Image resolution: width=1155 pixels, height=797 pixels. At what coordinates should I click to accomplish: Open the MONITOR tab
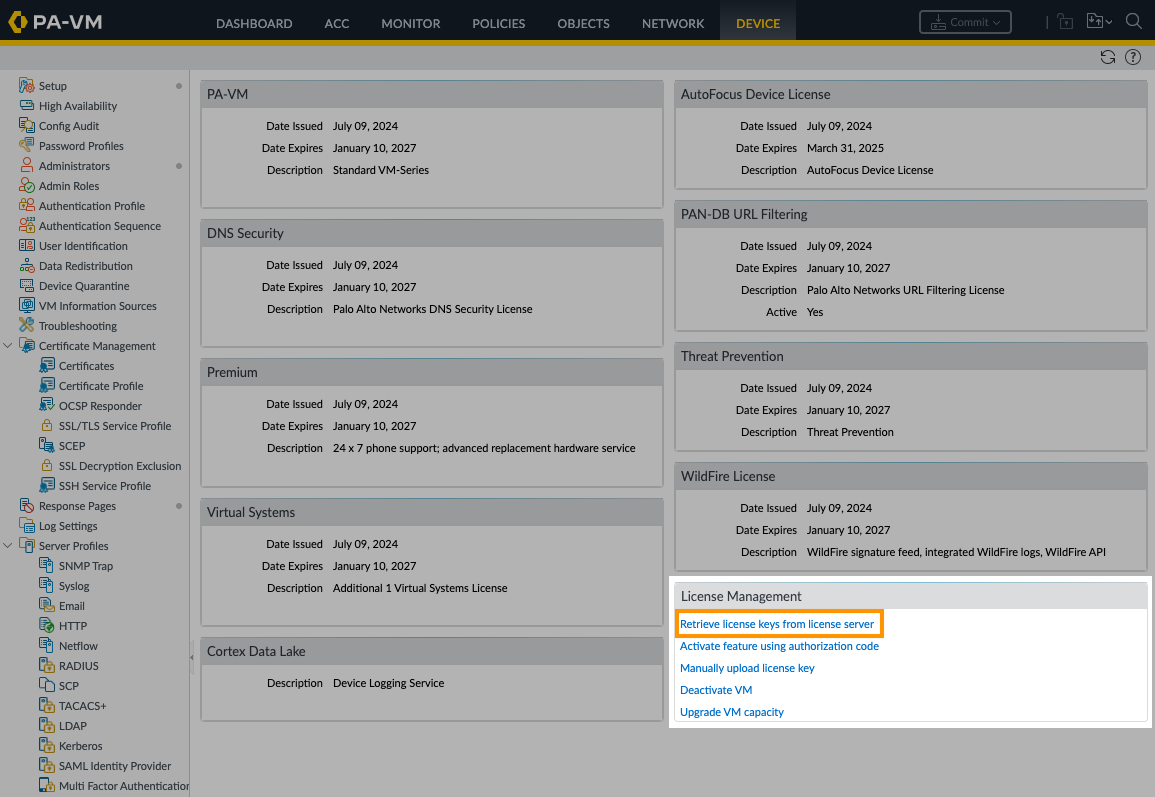[410, 23]
